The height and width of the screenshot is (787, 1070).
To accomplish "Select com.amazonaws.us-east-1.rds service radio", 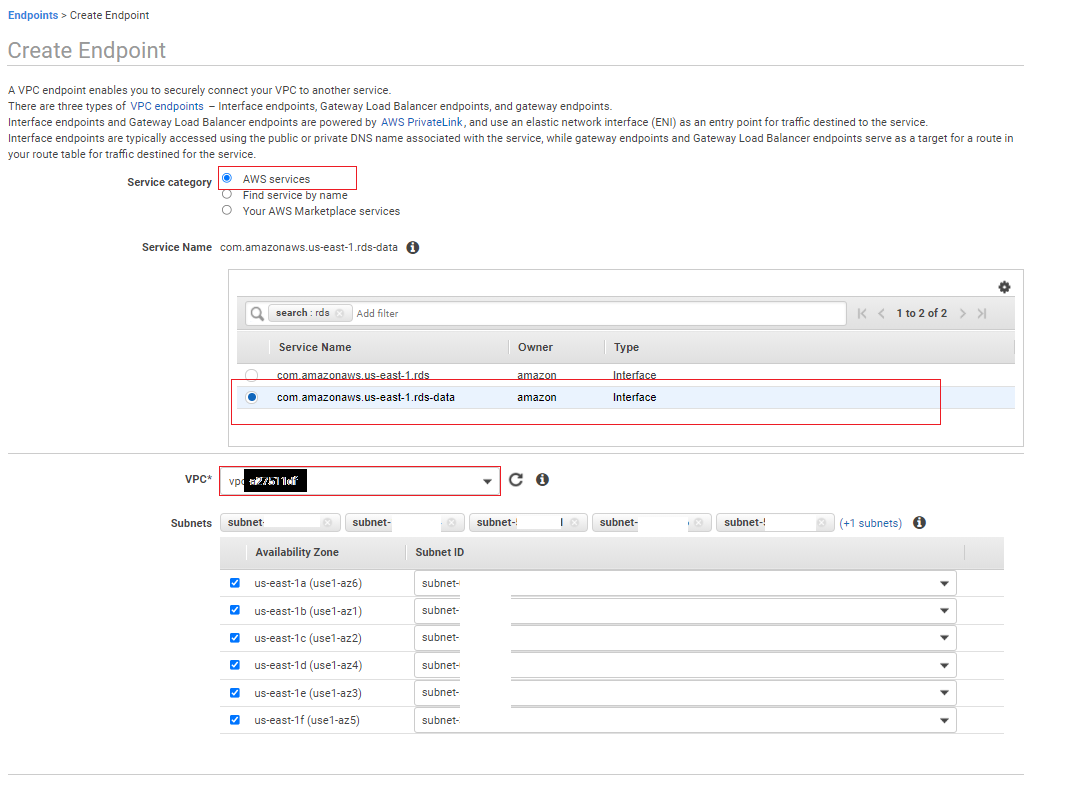I will click(x=252, y=375).
